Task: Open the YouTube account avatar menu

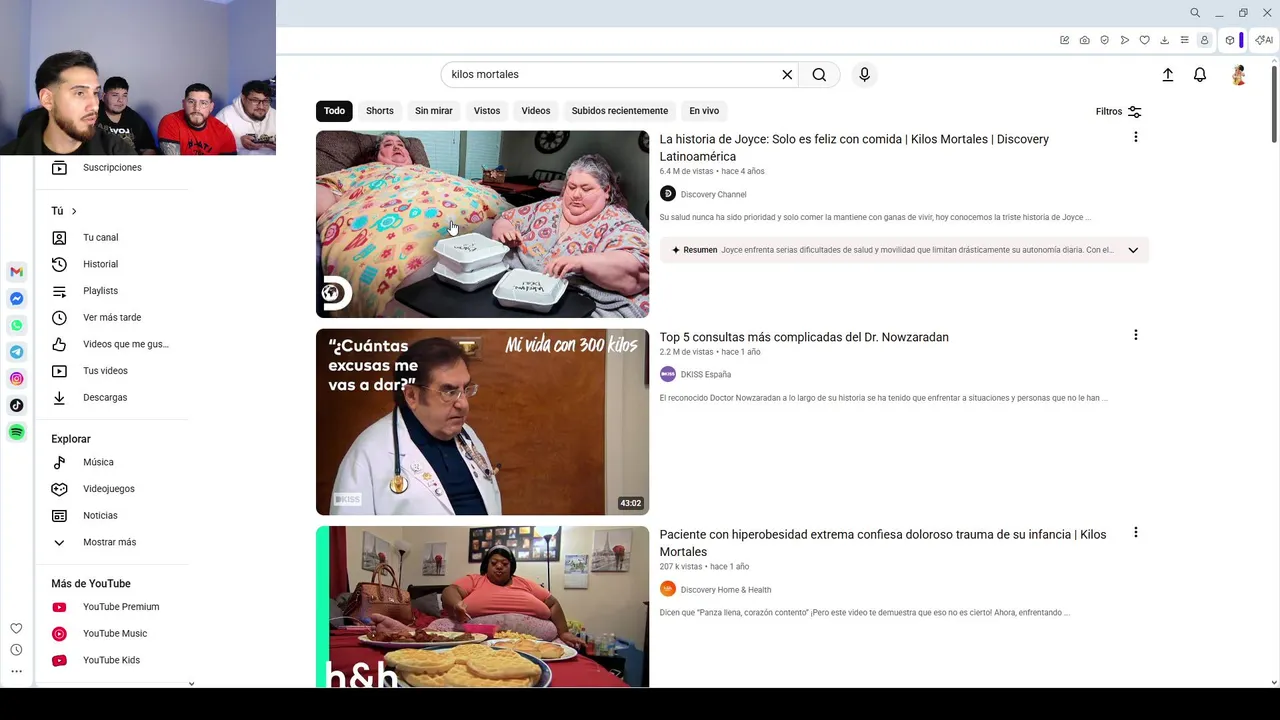Action: pyautogui.click(x=1238, y=75)
